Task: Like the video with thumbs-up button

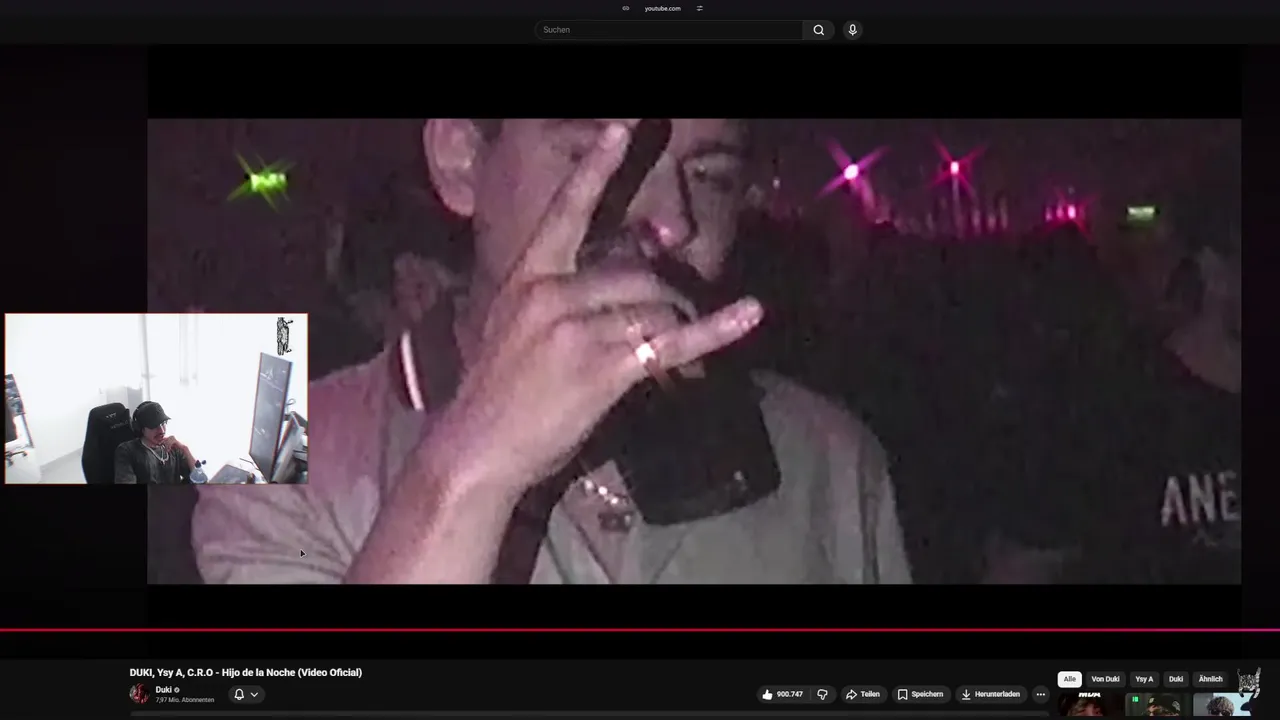Action: (782, 694)
